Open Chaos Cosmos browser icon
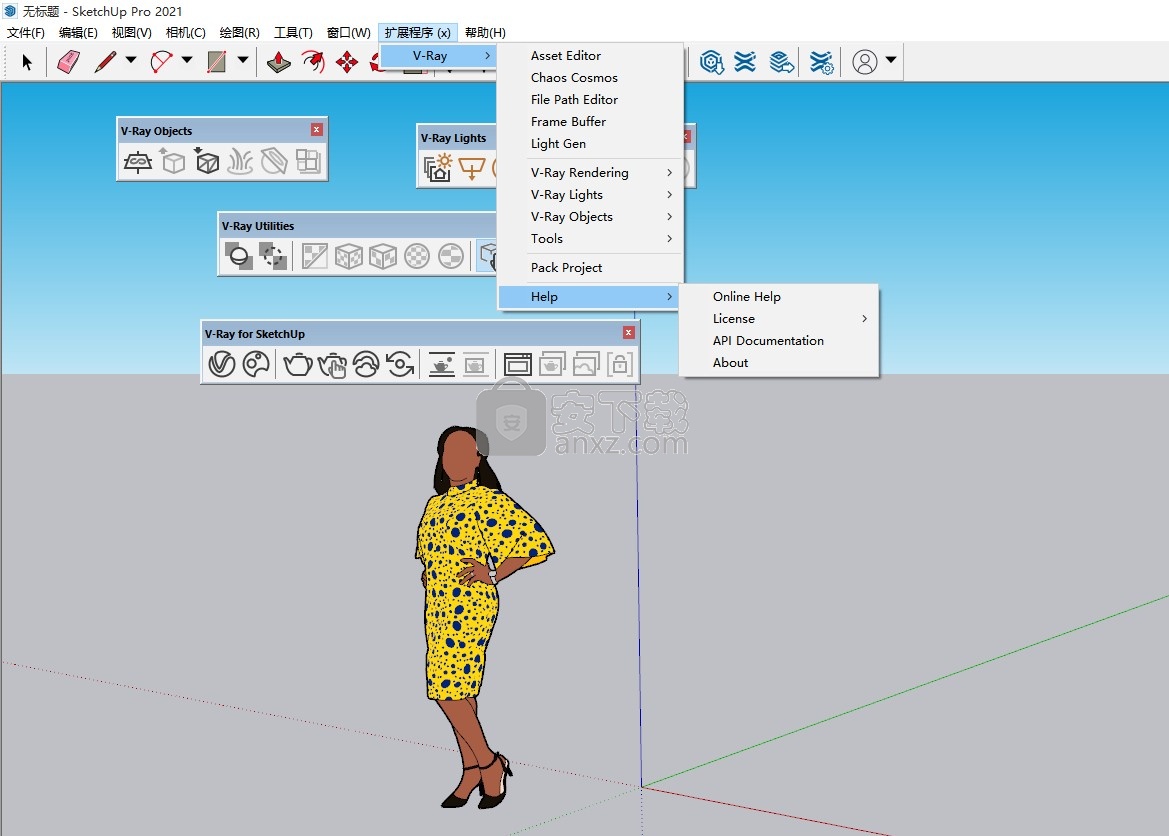The width and height of the screenshot is (1169, 836). [x=256, y=364]
